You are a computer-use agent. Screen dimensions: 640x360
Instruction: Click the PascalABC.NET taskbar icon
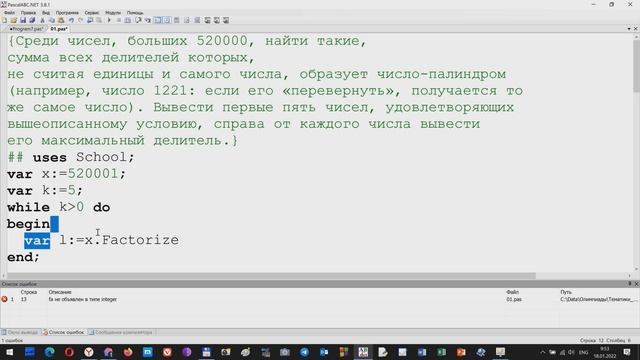pyautogui.click(x=363, y=352)
